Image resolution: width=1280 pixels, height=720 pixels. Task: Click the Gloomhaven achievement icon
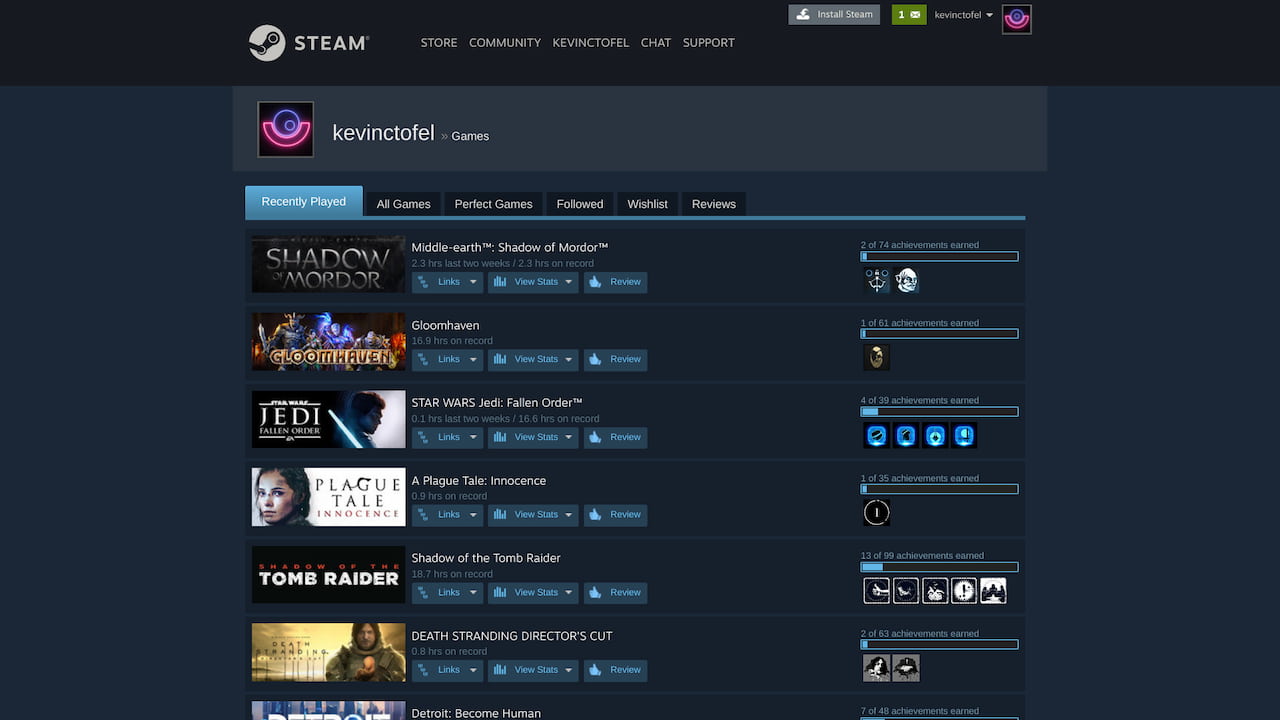(x=877, y=358)
